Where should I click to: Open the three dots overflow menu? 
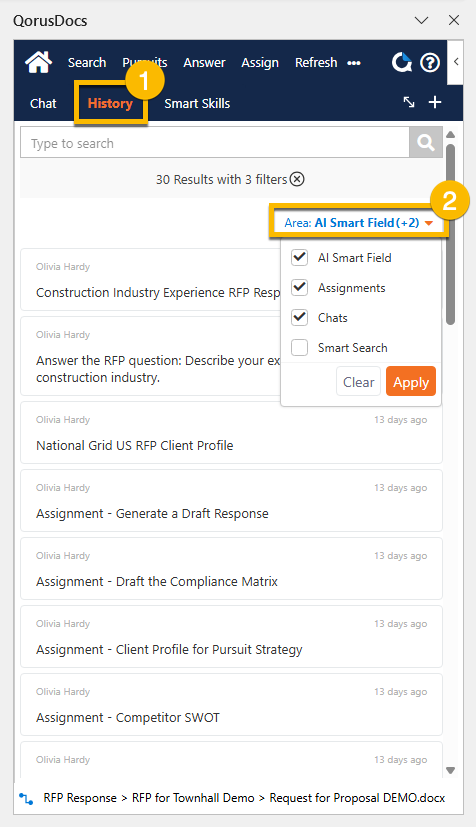(x=354, y=63)
